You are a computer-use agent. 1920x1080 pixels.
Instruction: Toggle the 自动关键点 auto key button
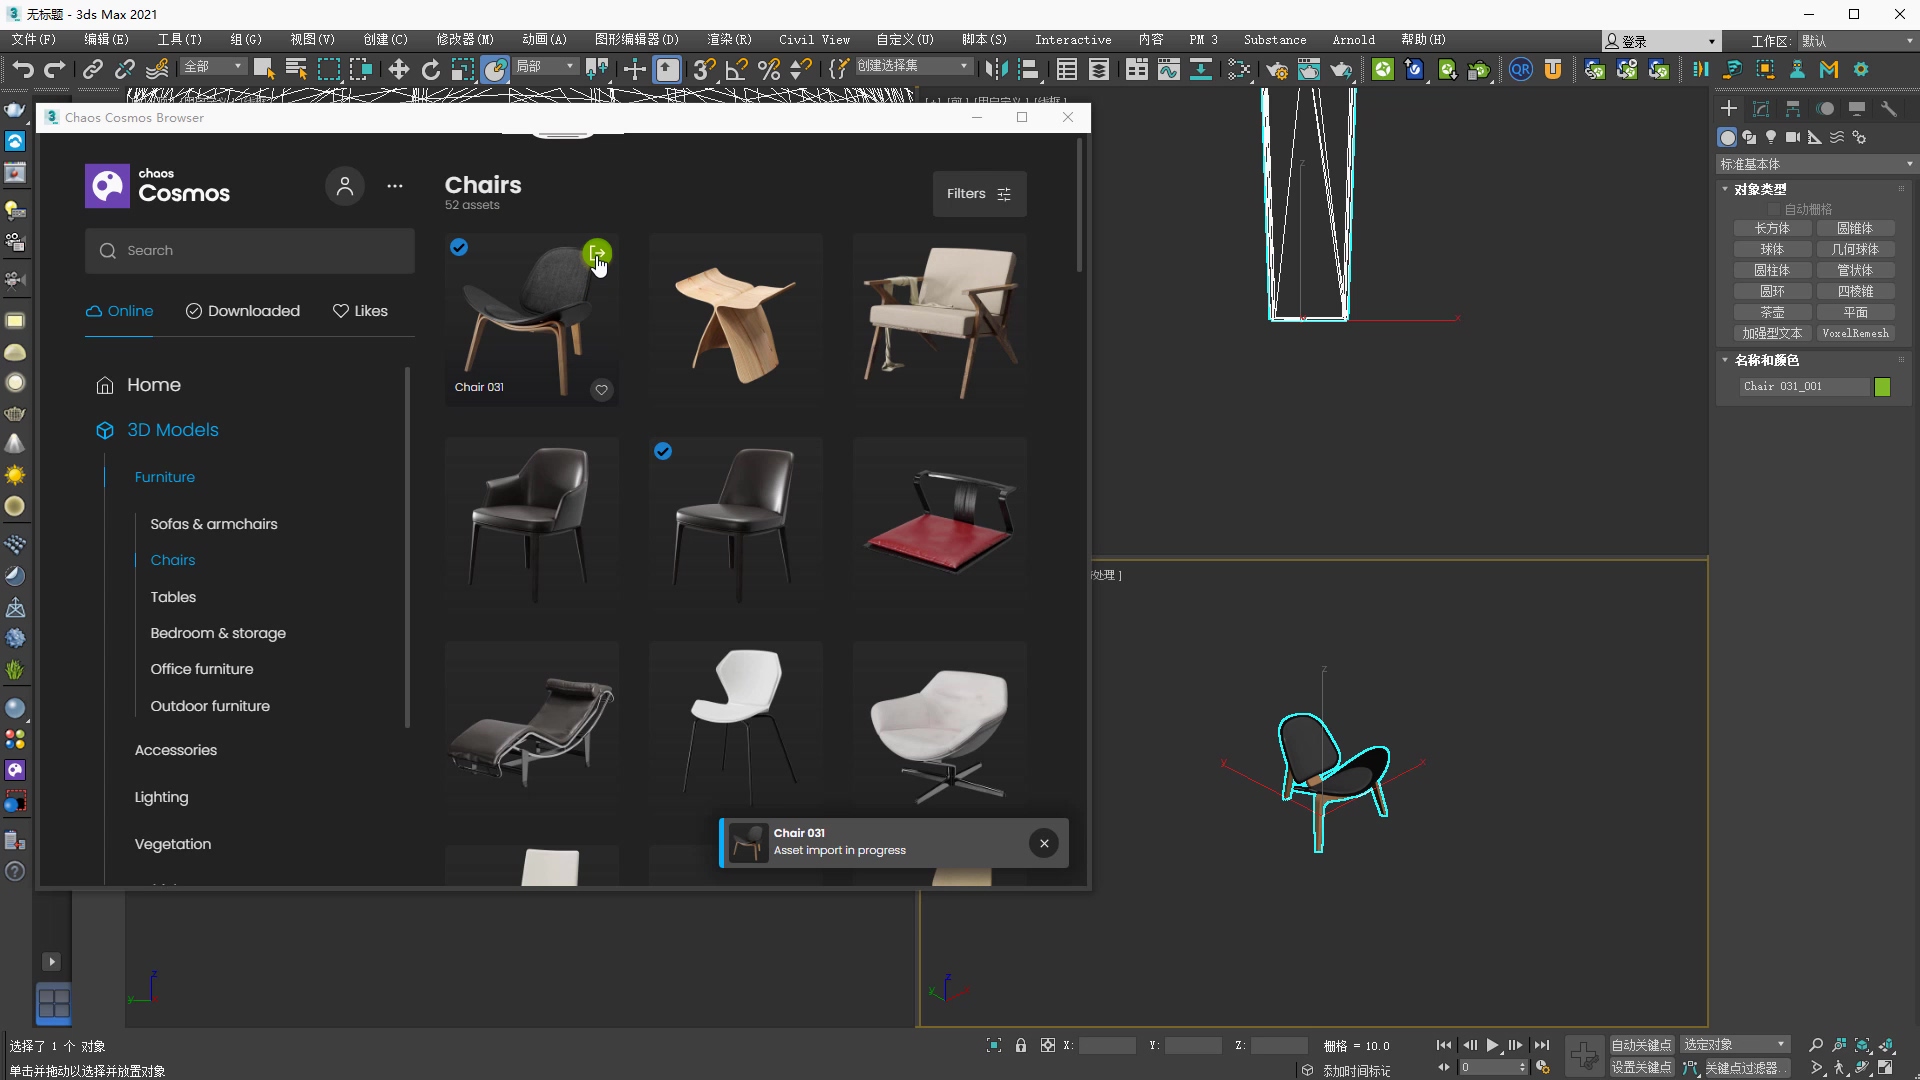pyautogui.click(x=1640, y=1045)
